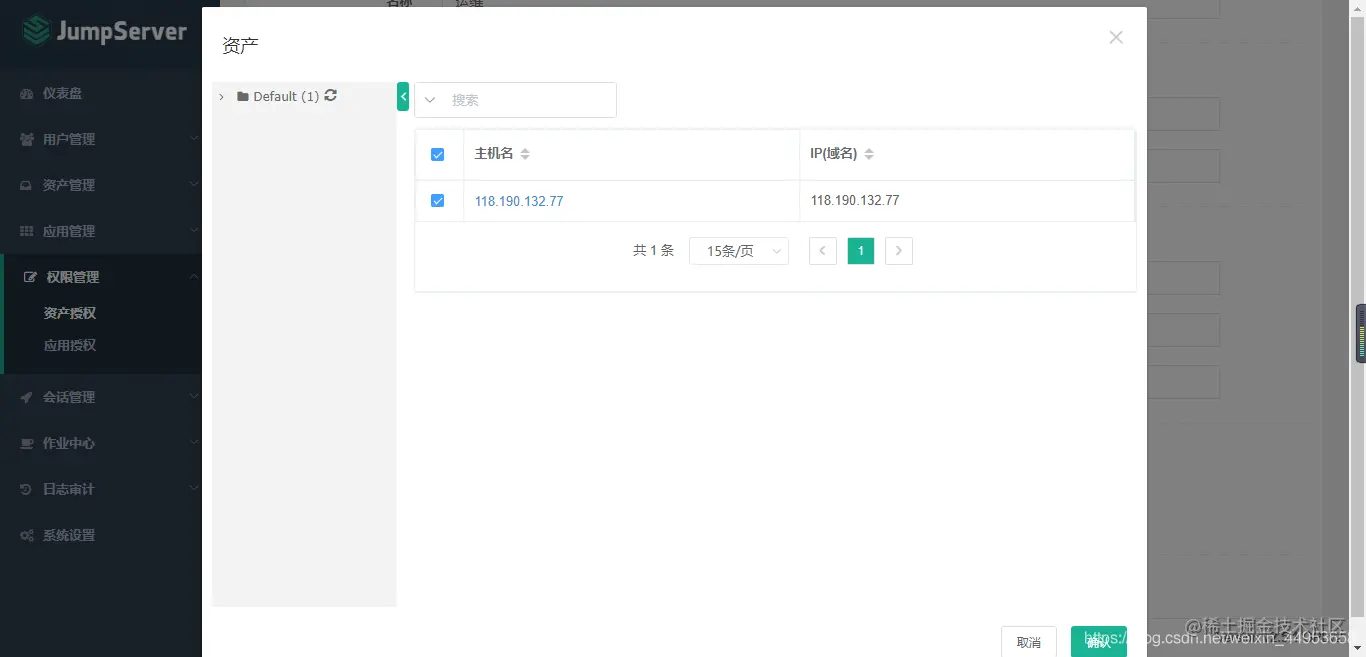
Task: Expand the Default tree node arrow
Action: coord(221,97)
